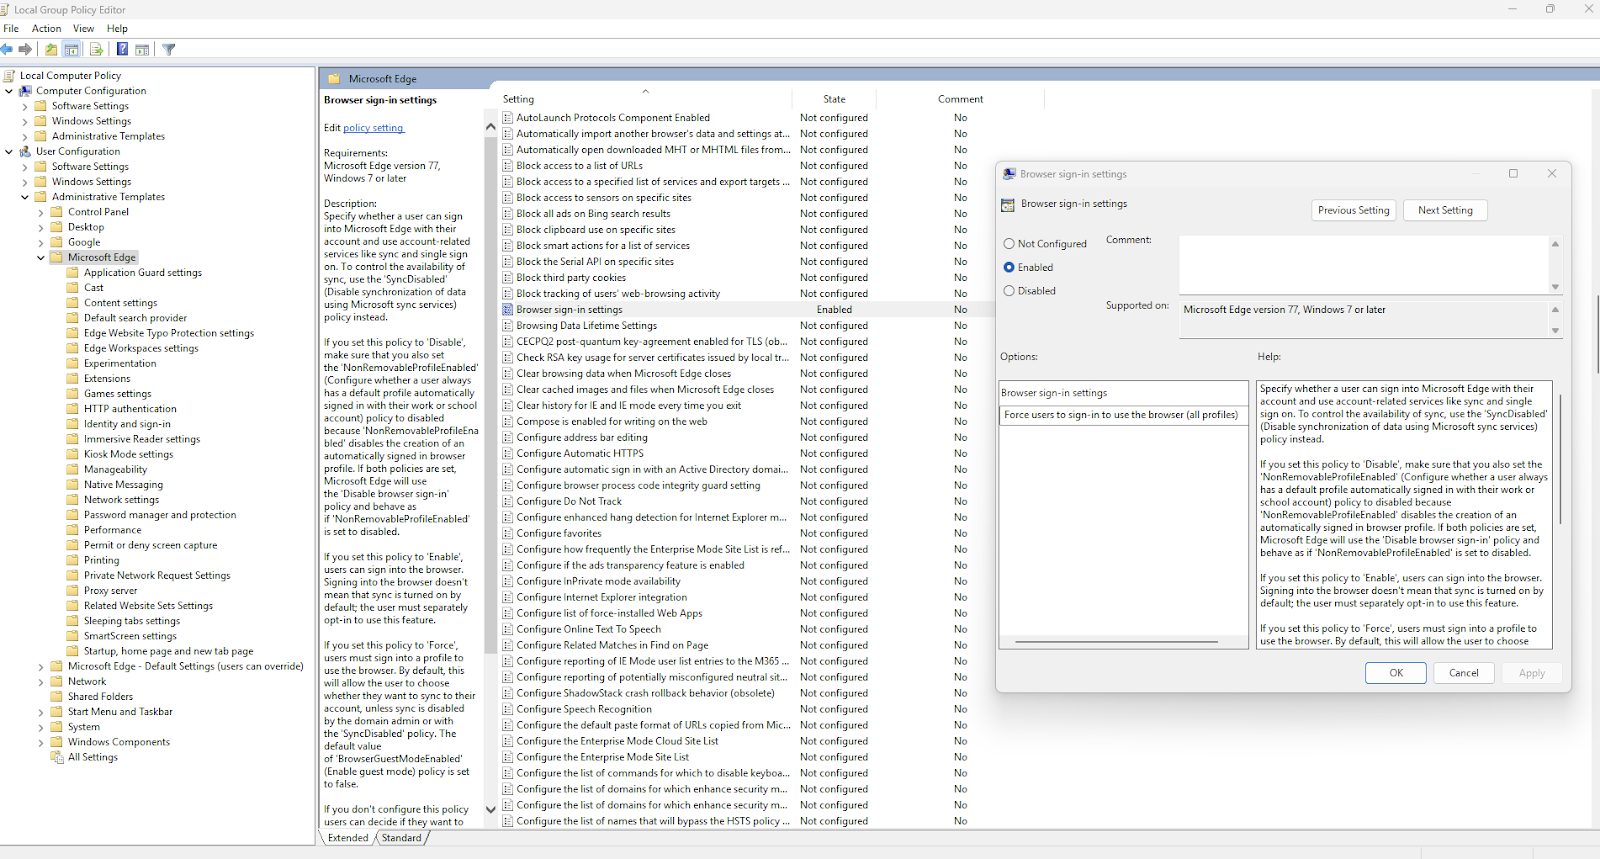Open the Help menu

[117, 29]
